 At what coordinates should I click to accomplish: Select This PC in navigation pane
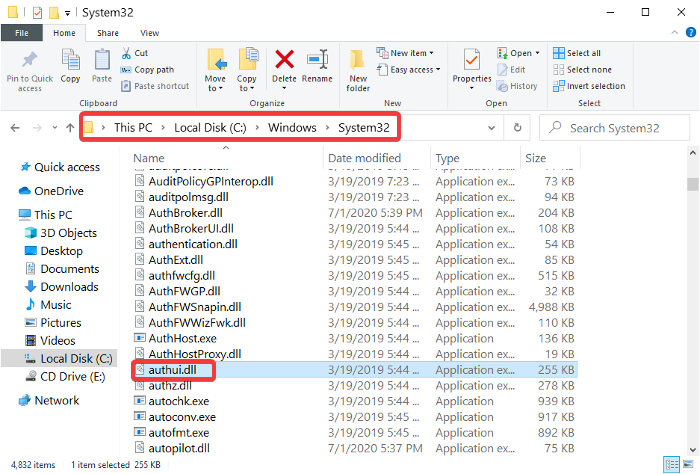pos(46,215)
